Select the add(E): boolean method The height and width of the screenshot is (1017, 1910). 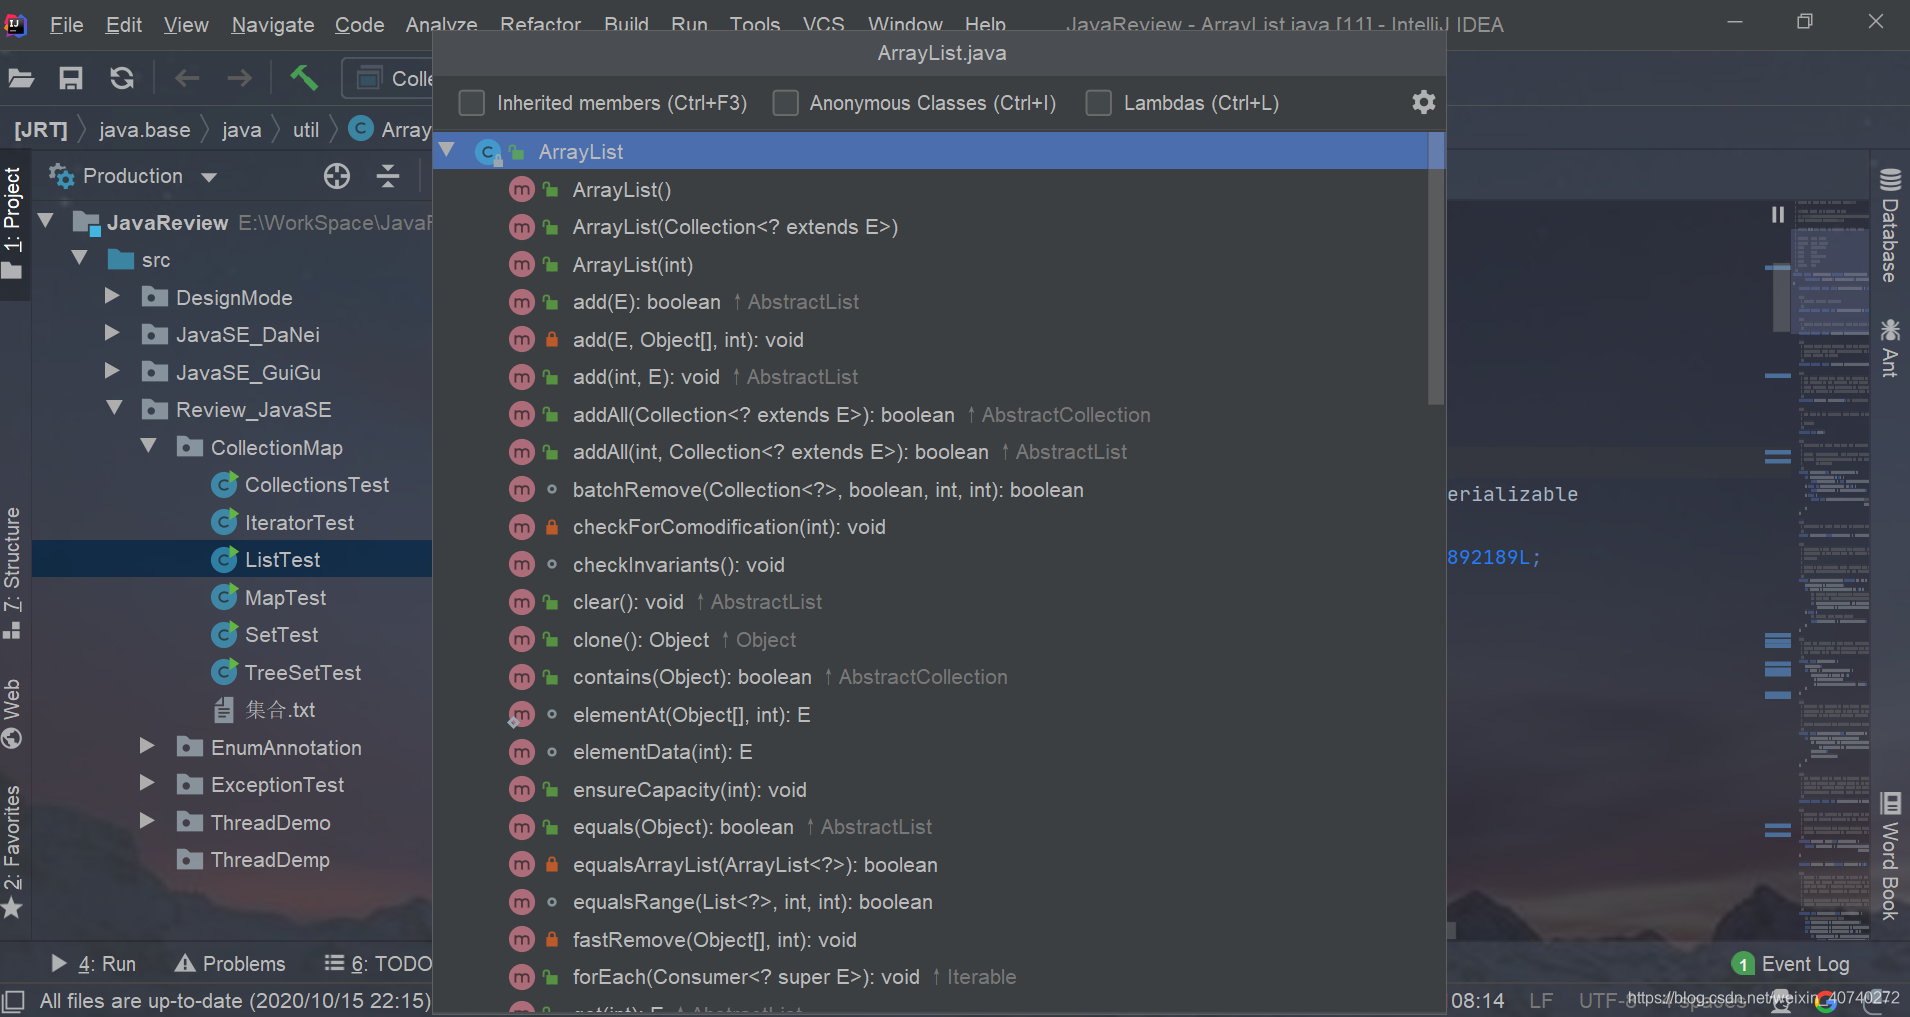pos(646,302)
